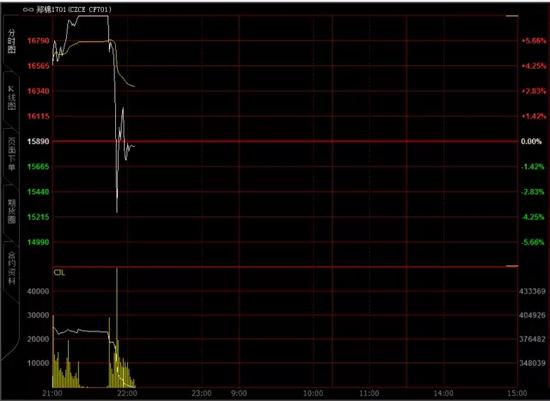Screen dimensions: 550x401
Task: Switch to the K线图 candlestick tab
Action: click(12, 98)
